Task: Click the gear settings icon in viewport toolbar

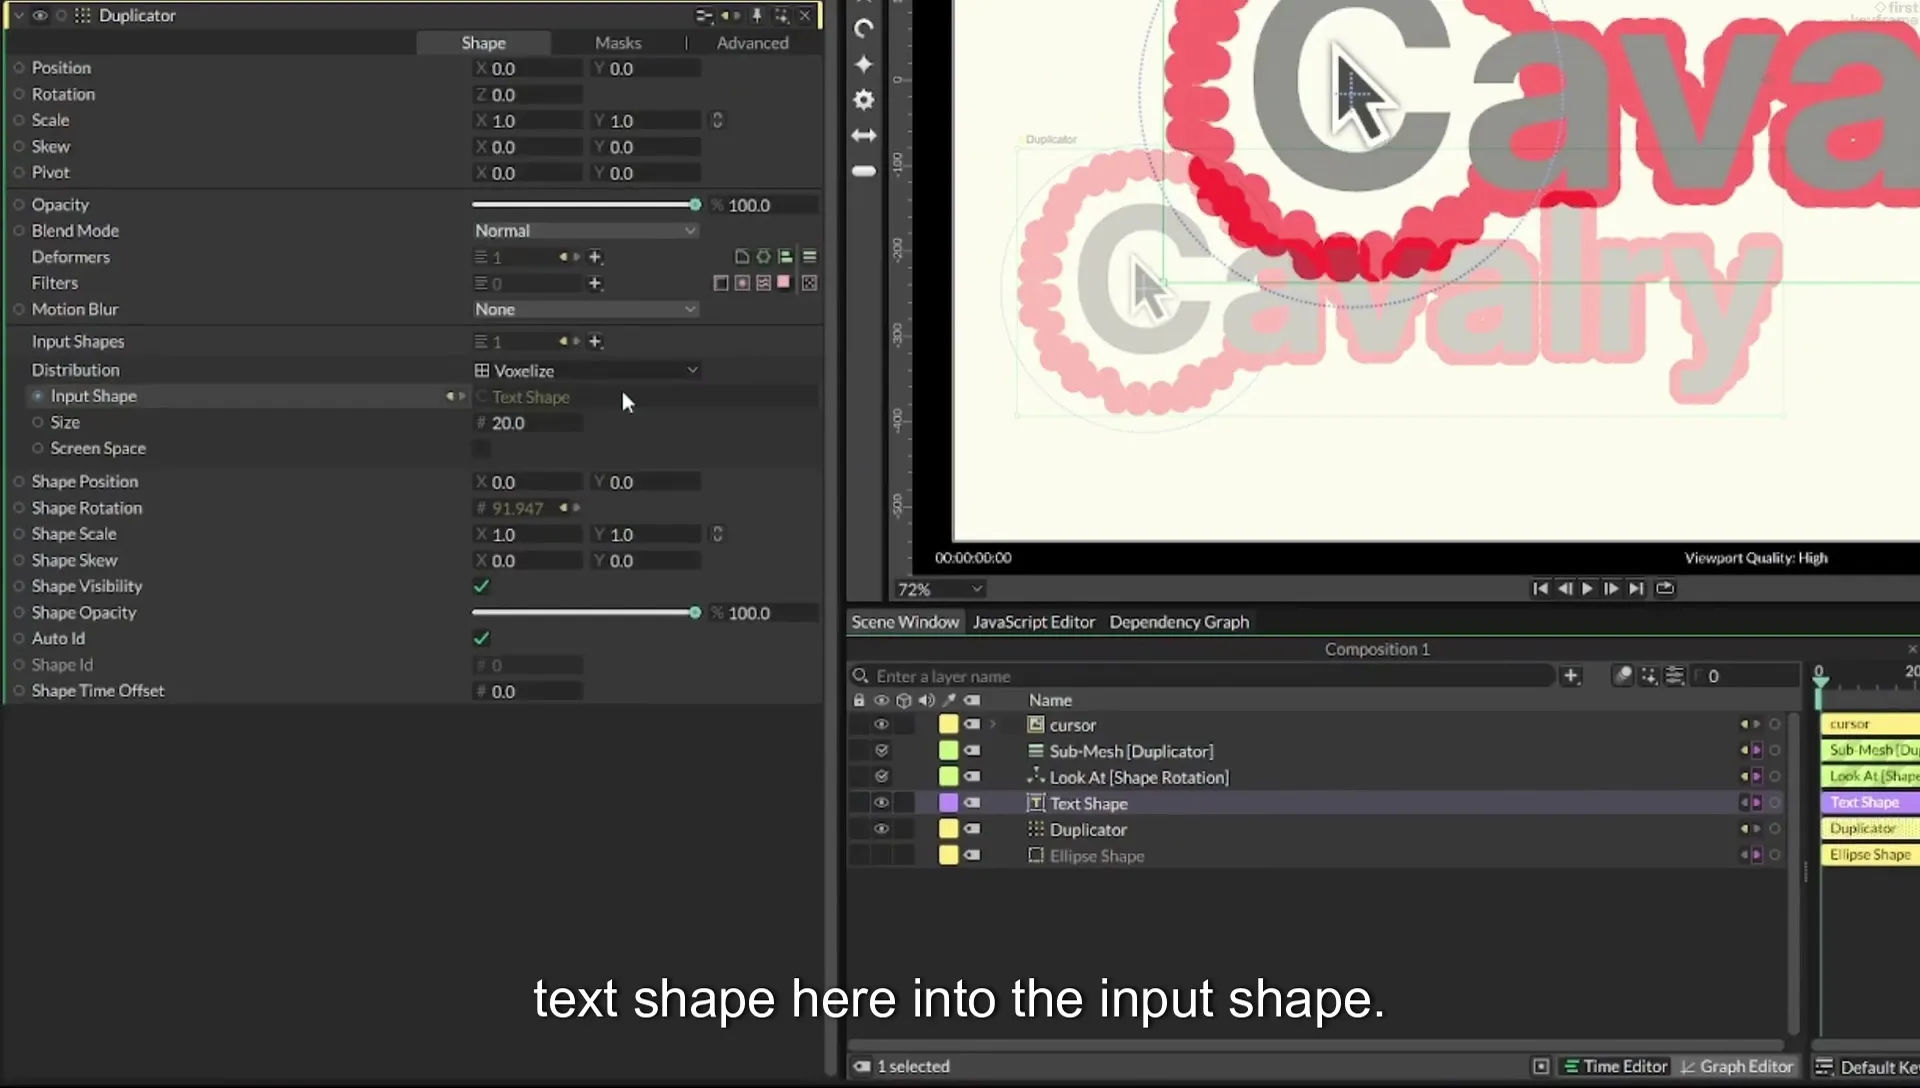Action: pos(864,100)
